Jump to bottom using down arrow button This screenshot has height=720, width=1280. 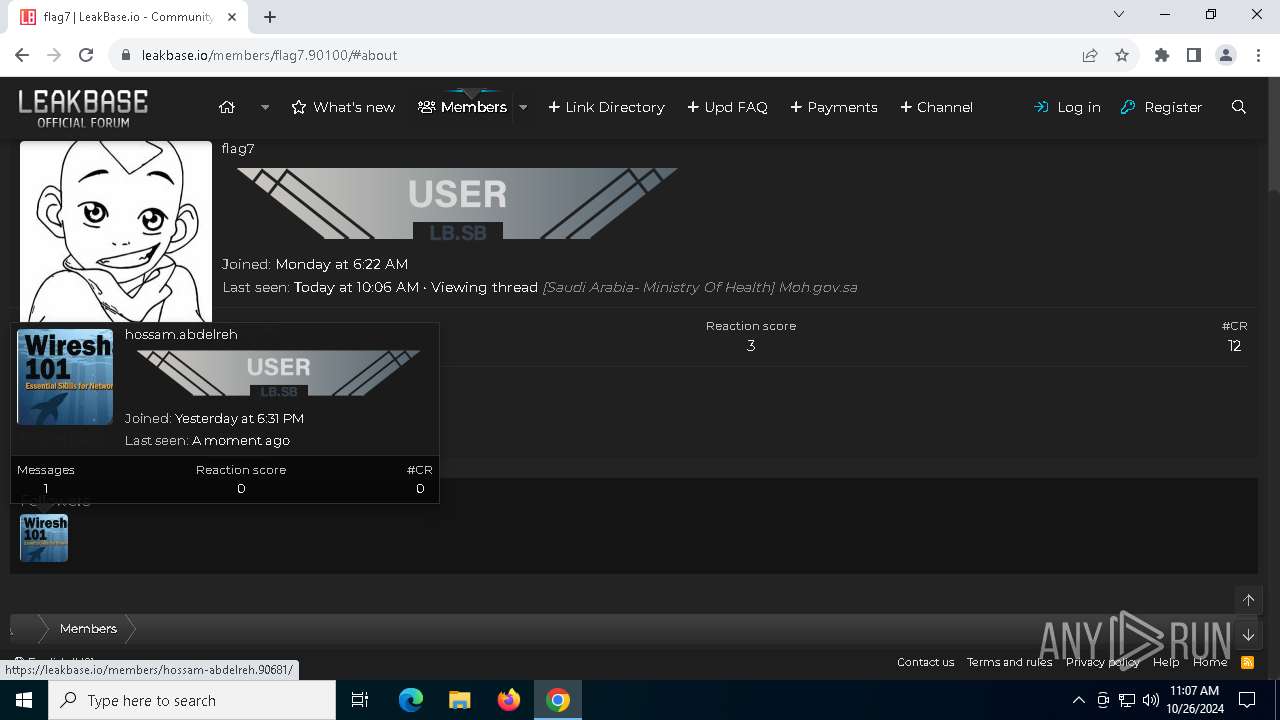coord(1248,635)
